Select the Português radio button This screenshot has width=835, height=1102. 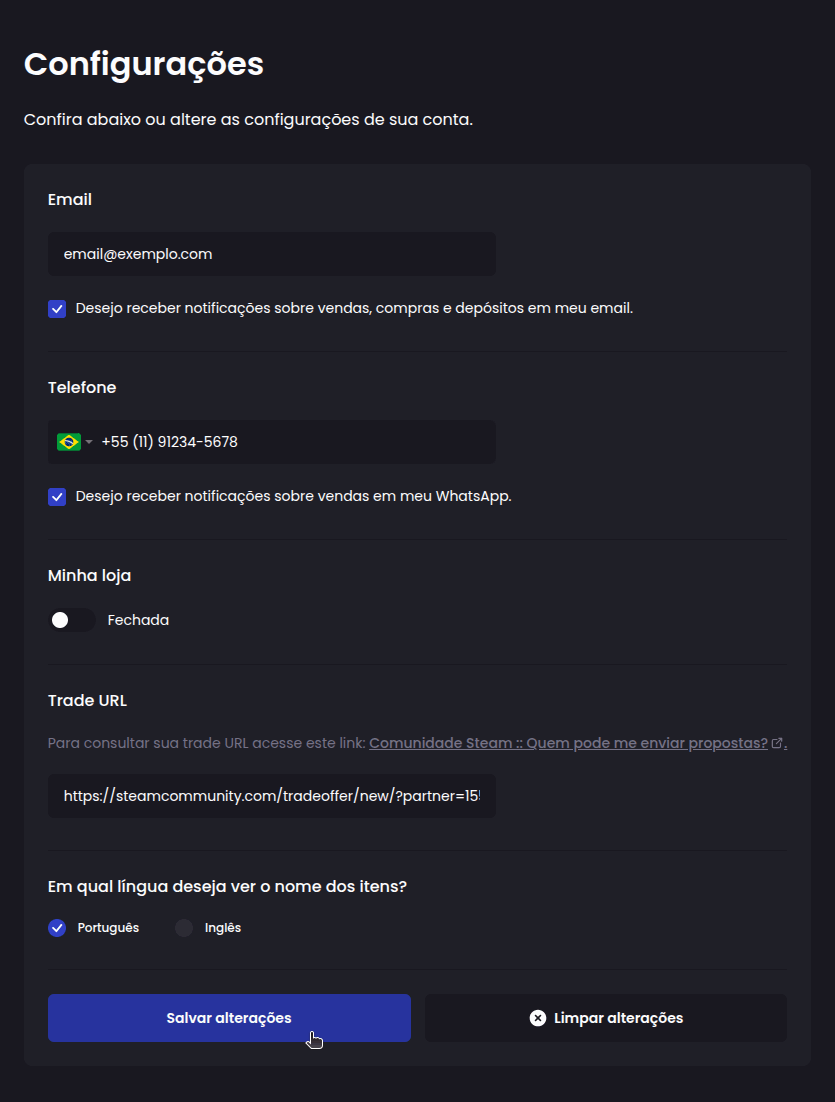(x=57, y=928)
